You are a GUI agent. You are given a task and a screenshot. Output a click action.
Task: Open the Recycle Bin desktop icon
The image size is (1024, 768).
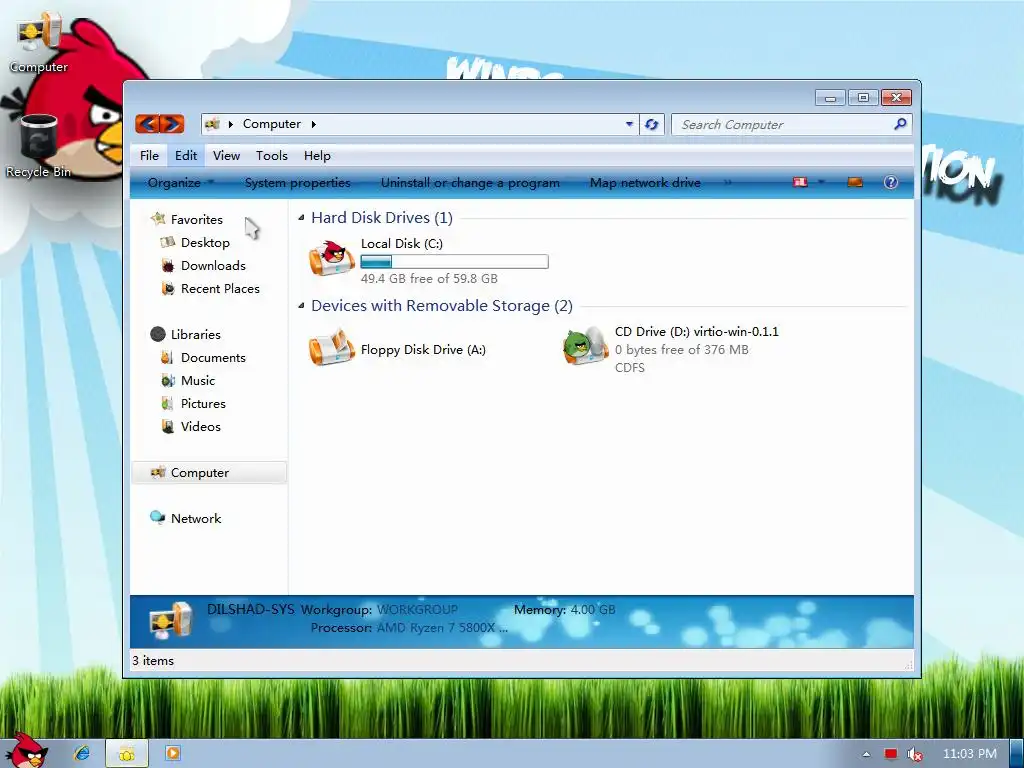click(x=39, y=146)
